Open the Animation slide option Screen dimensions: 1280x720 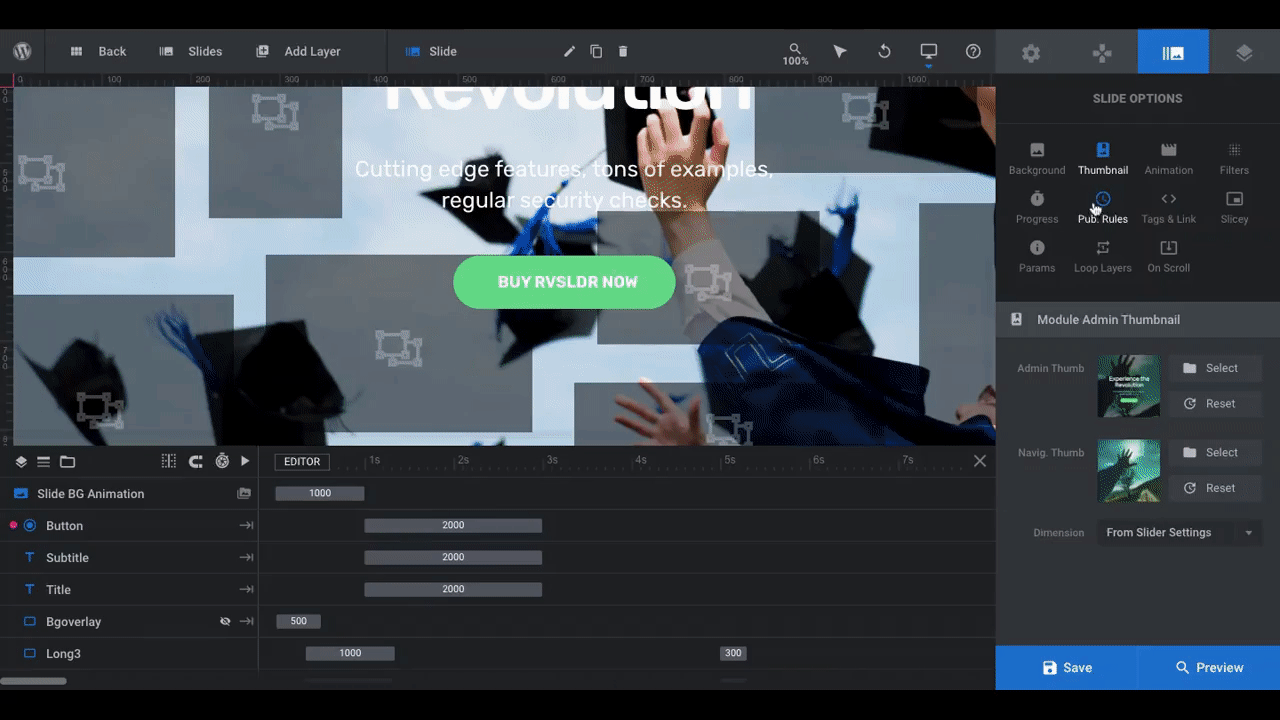[x=1169, y=158]
